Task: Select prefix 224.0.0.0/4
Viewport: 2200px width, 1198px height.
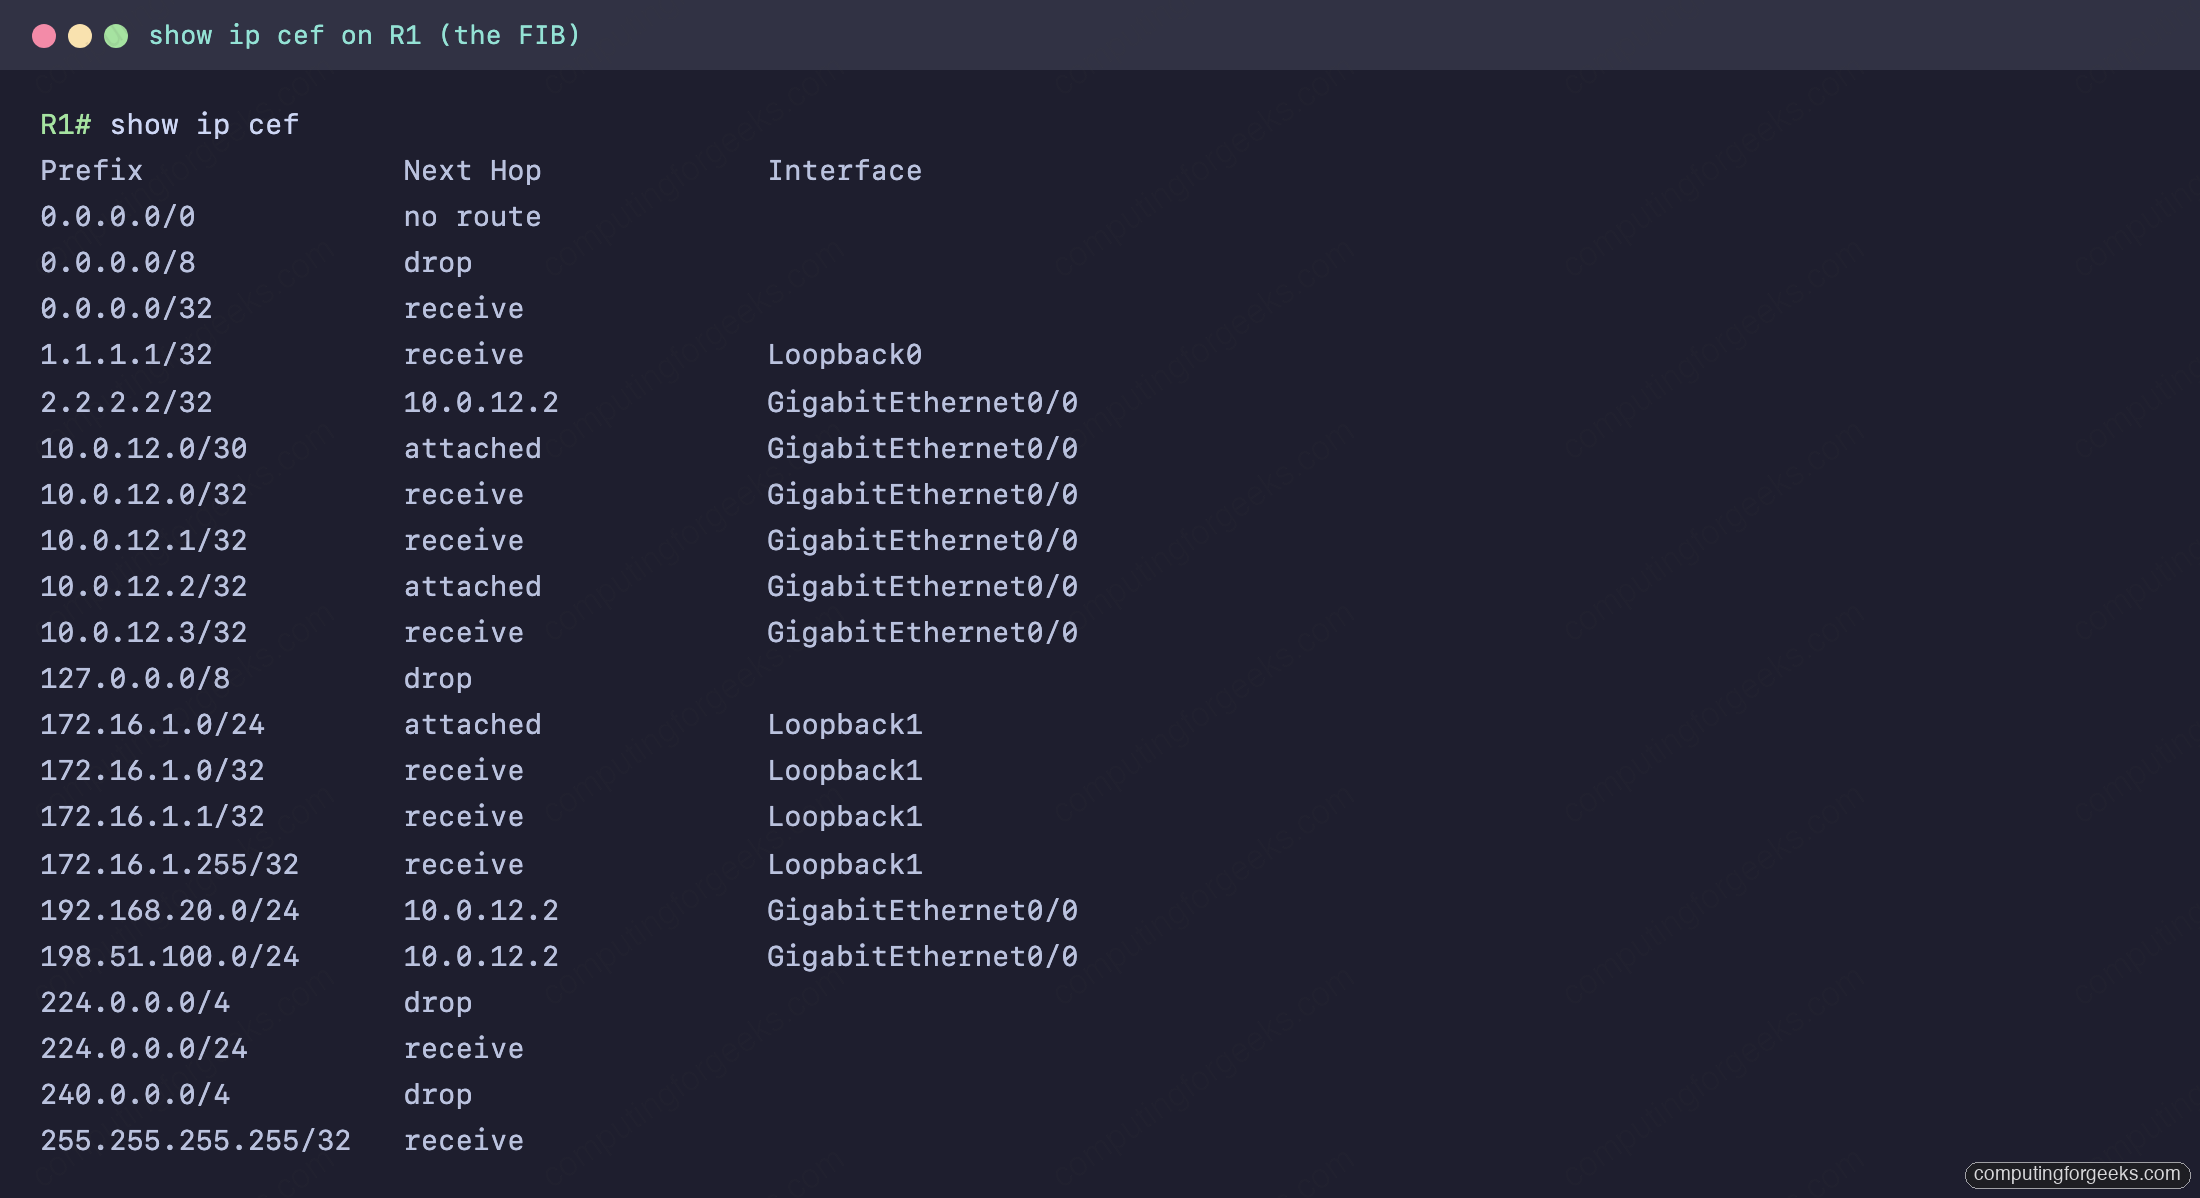Action: pos(135,1003)
